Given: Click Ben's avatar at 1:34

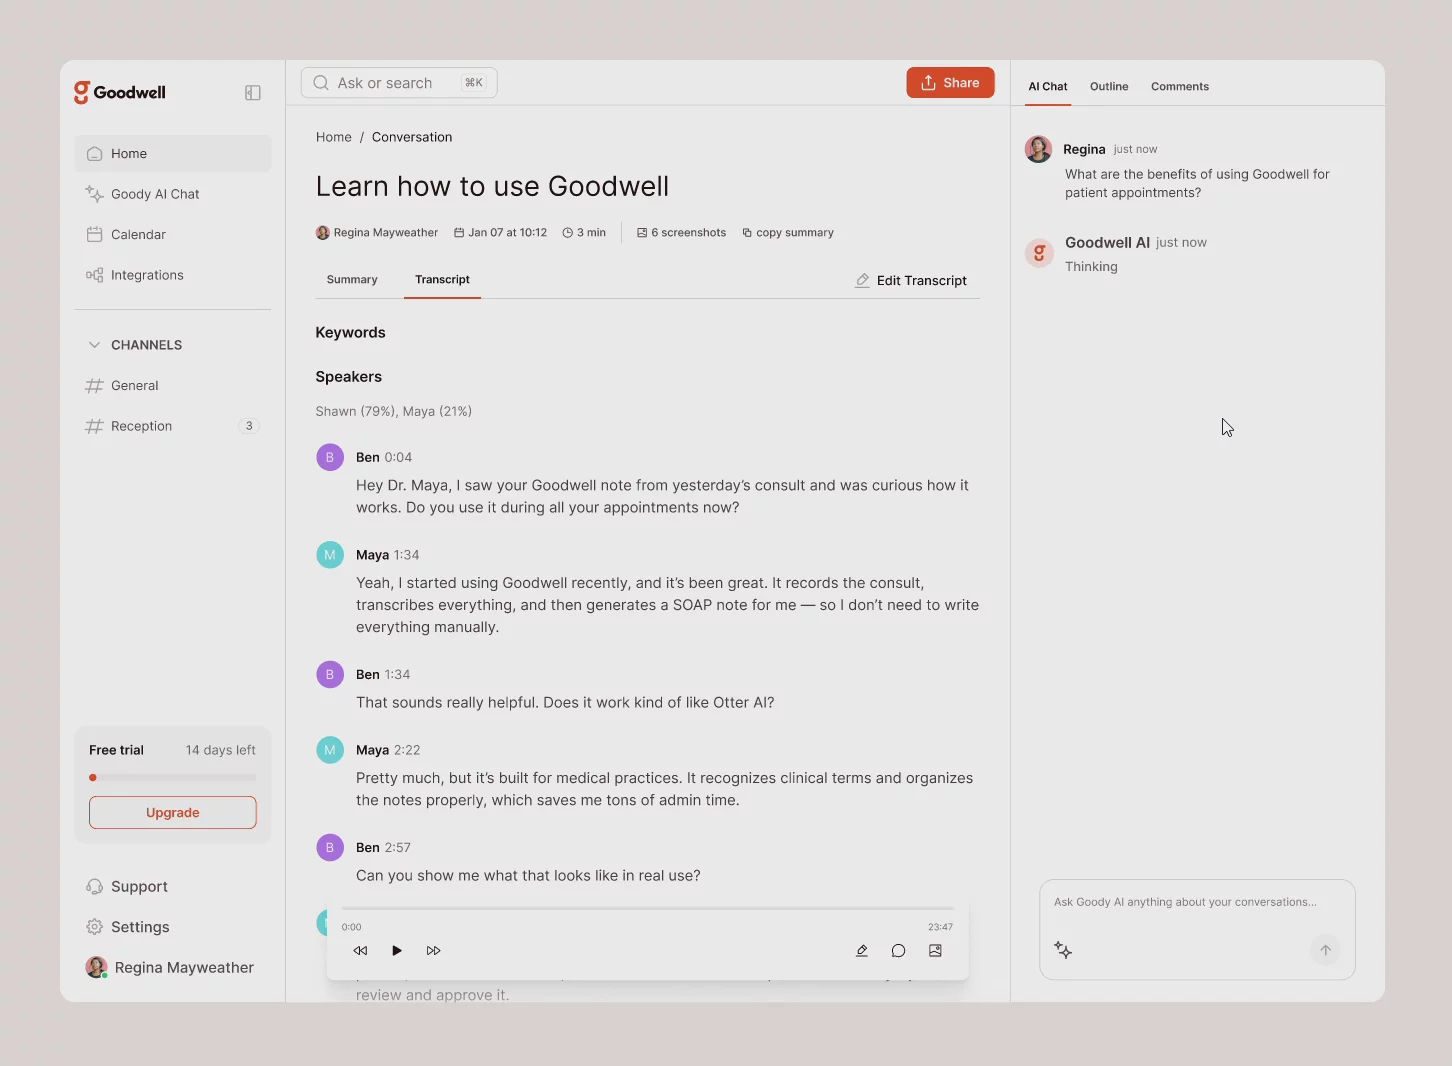Looking at the screenshot, I should pos(330,674).
